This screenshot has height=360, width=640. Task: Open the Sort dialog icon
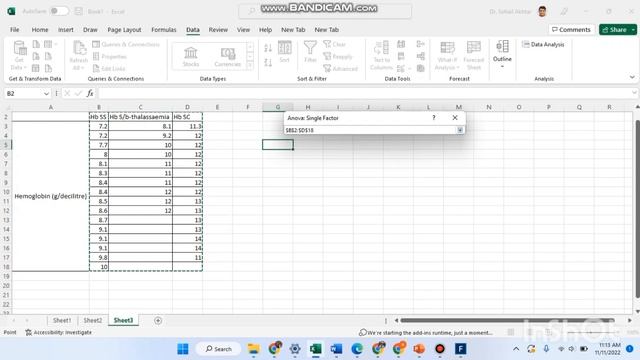[x=284, y=52]
